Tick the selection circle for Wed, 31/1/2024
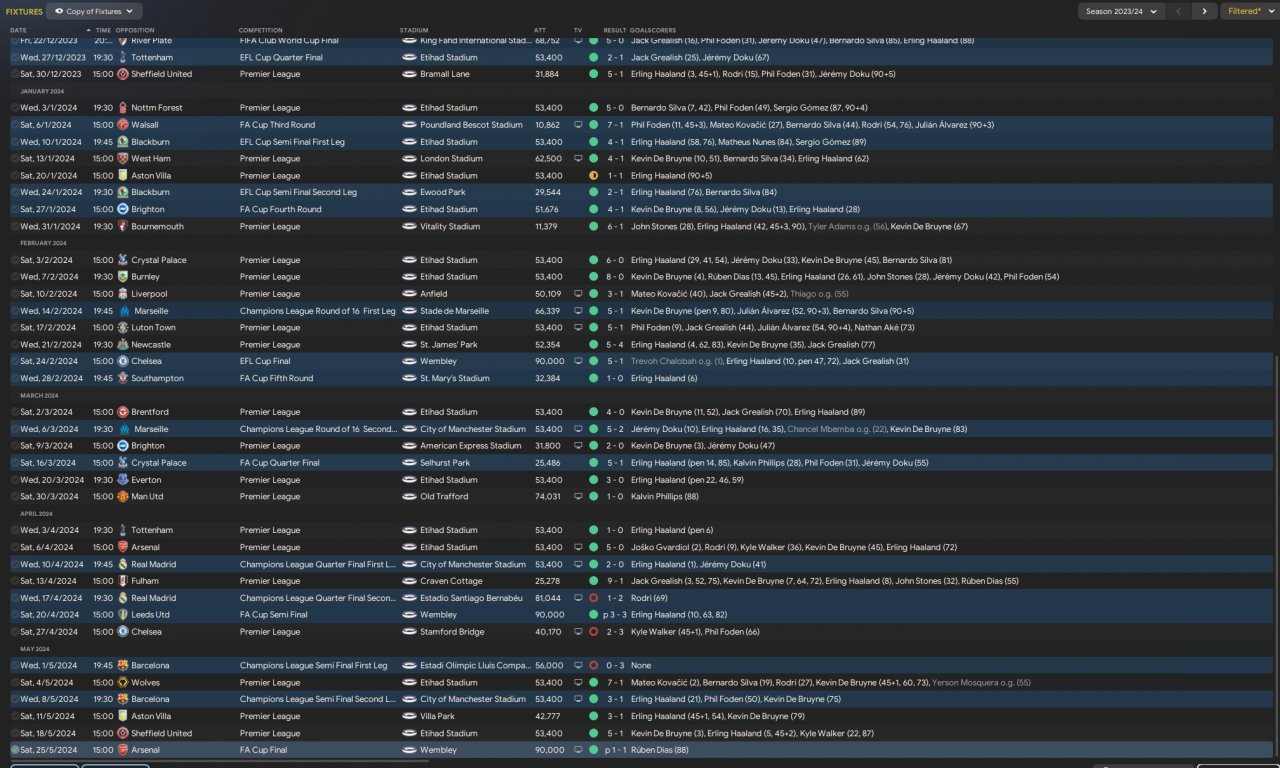 (x=15, y=227)
